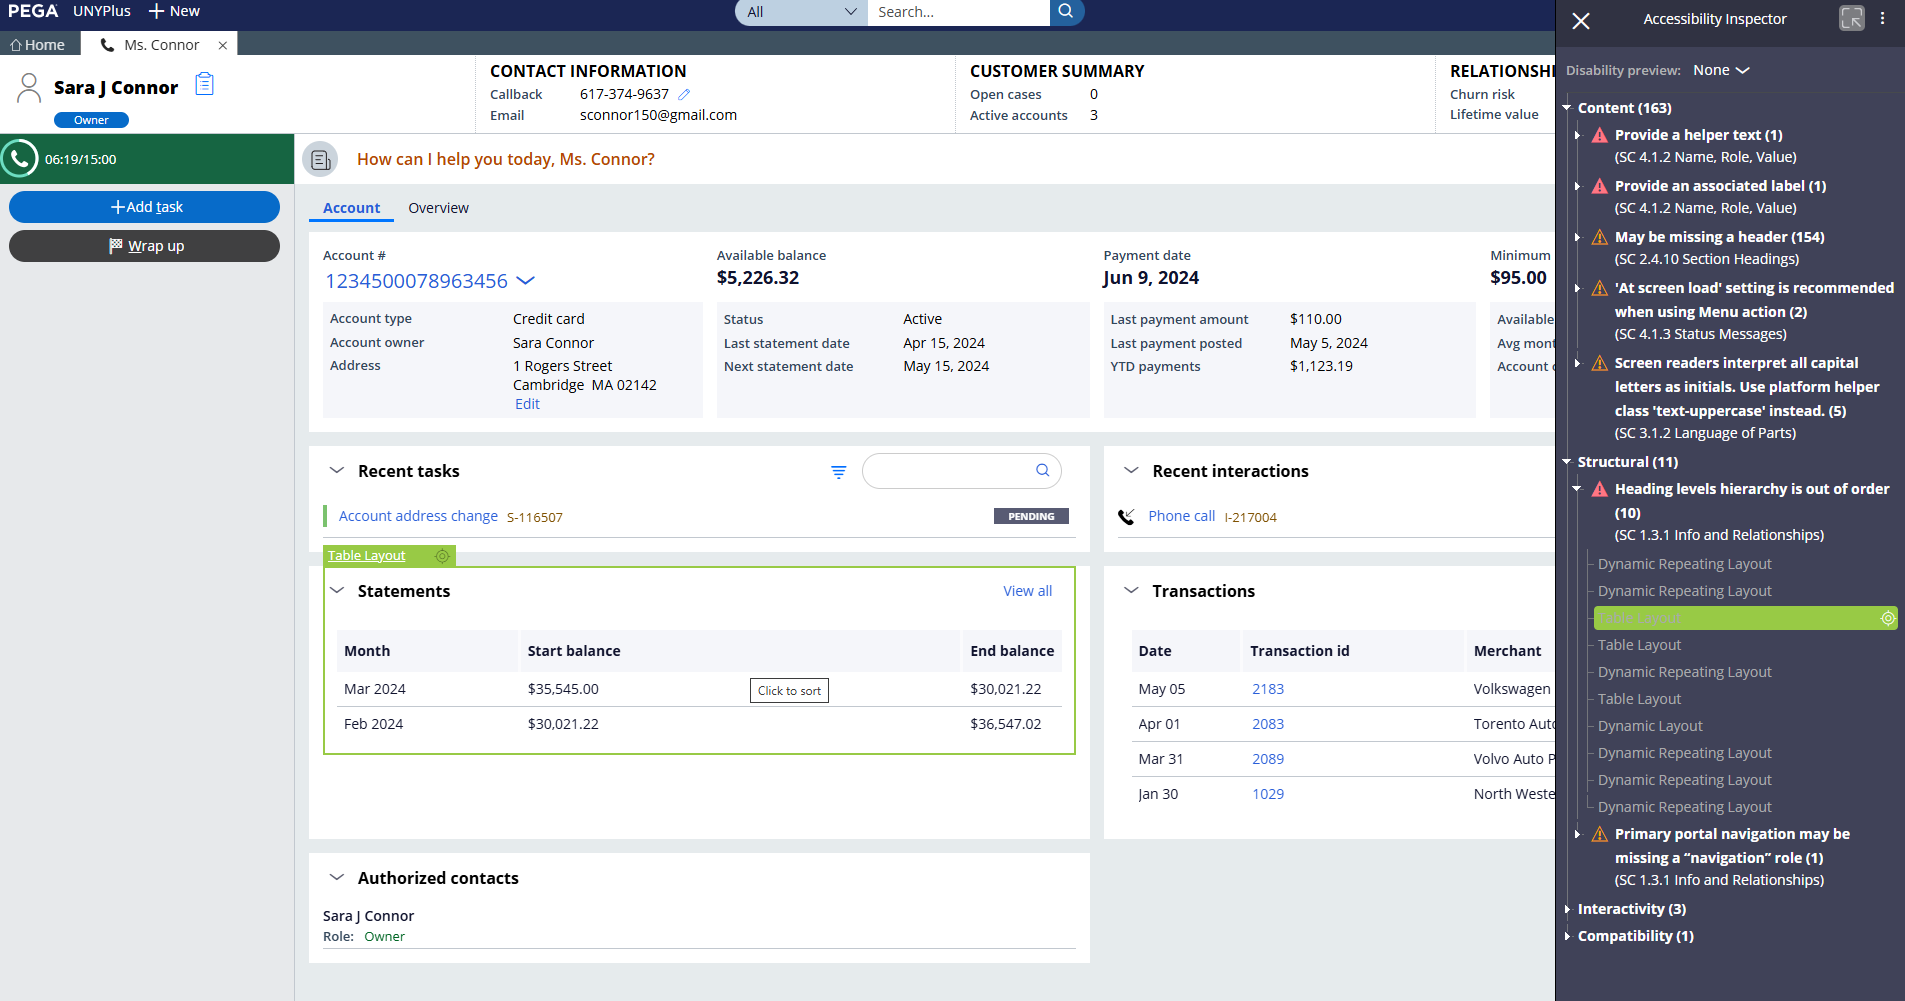Image resolution: width=1905 pixels, height=1001 pixels.
Task: Toggle the inspector dock/expand icon
Action: (1851, 19)
